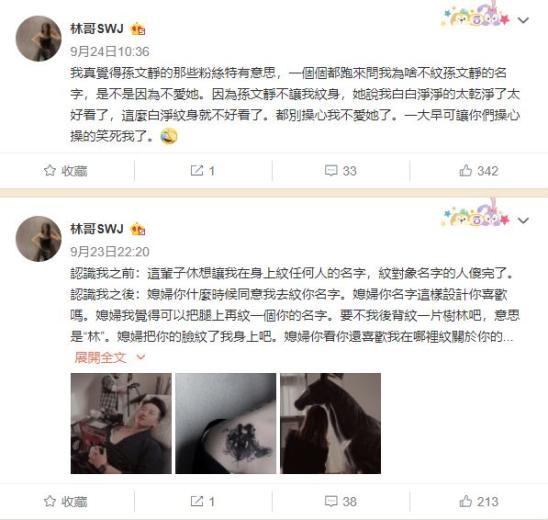Open comments icon showing 33
The image size is (548, 520).
pos(331,171)
